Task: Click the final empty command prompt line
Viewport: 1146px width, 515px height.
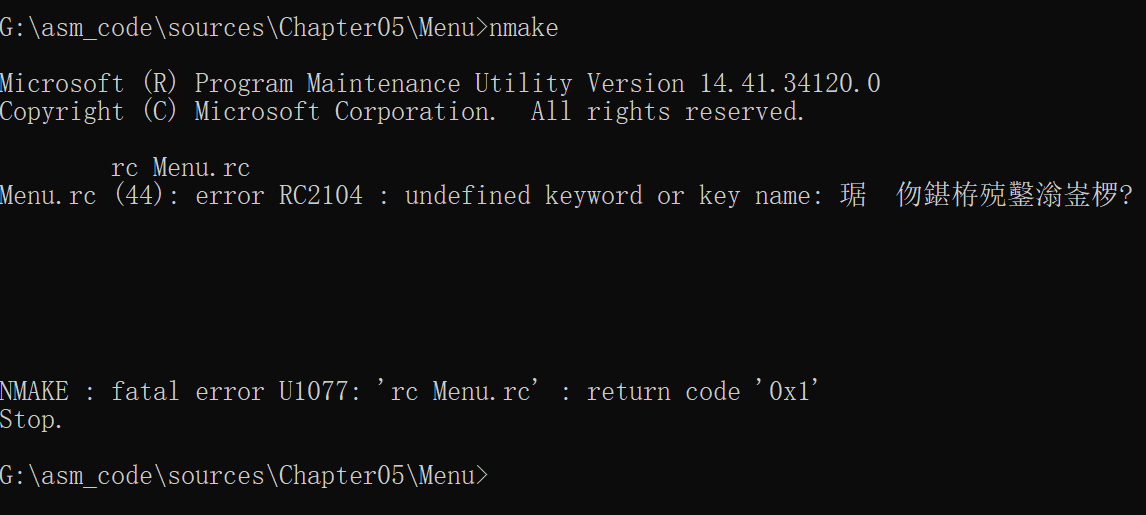Action: (x=244, y=476)
